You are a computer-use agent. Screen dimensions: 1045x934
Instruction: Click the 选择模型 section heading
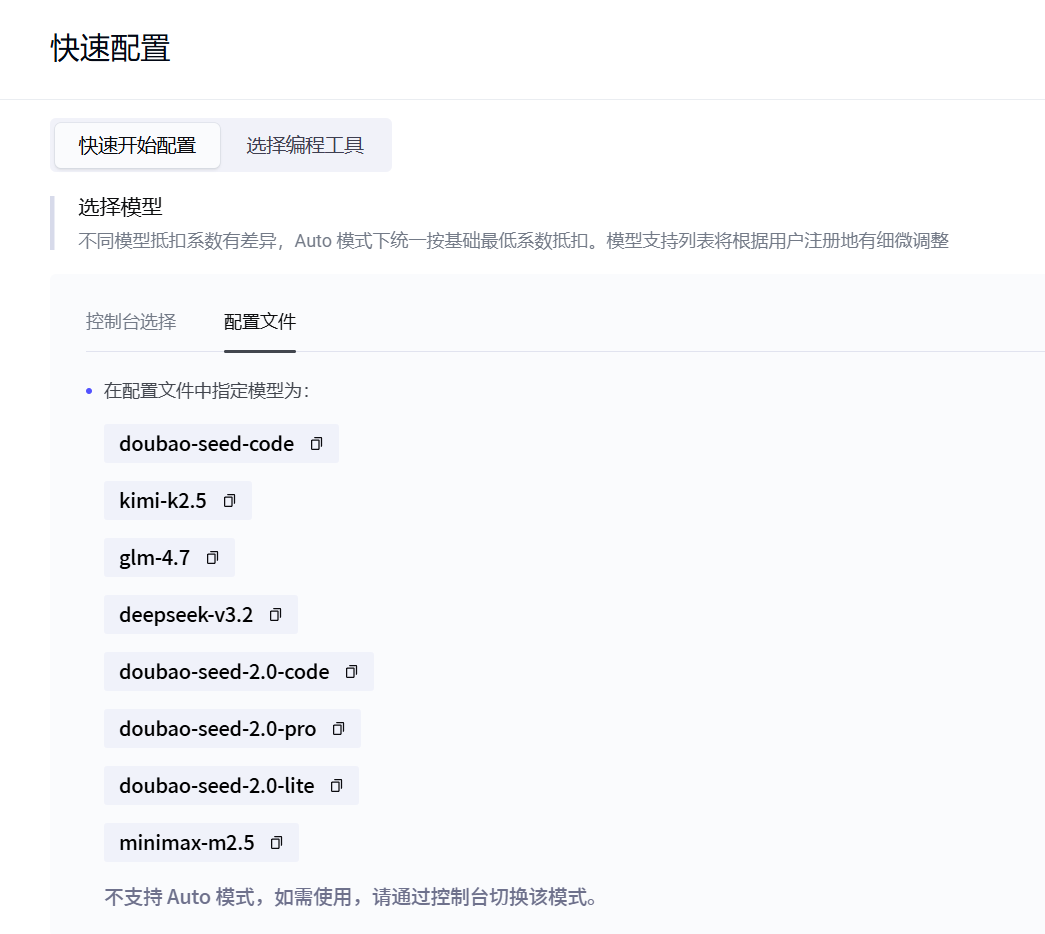tap(120, 208)
